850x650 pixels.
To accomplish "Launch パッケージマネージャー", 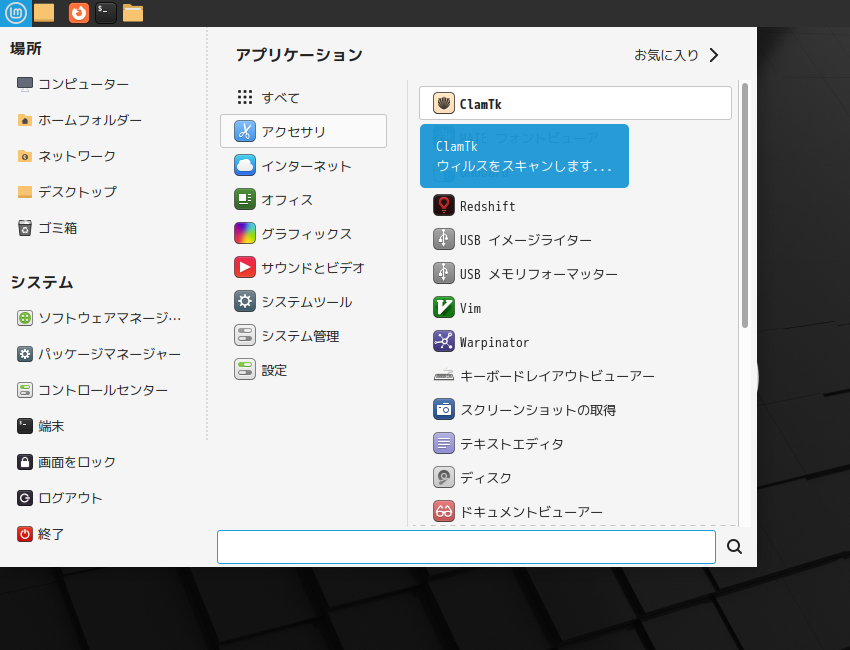I will pyautogui.click(x=99, y=354).
